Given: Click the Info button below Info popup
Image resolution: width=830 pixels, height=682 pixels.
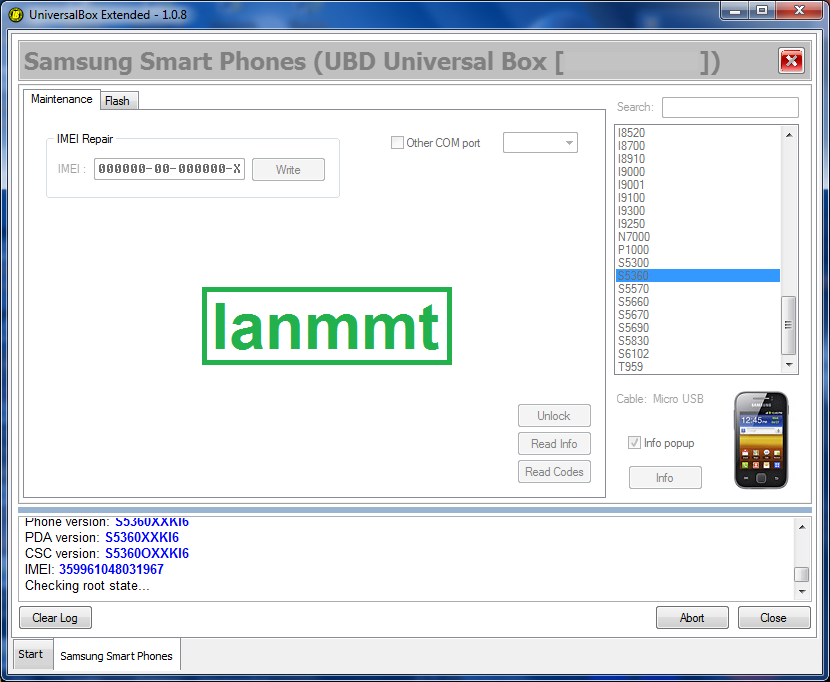Looking at the screenshot, I should (x=665, y=478).
